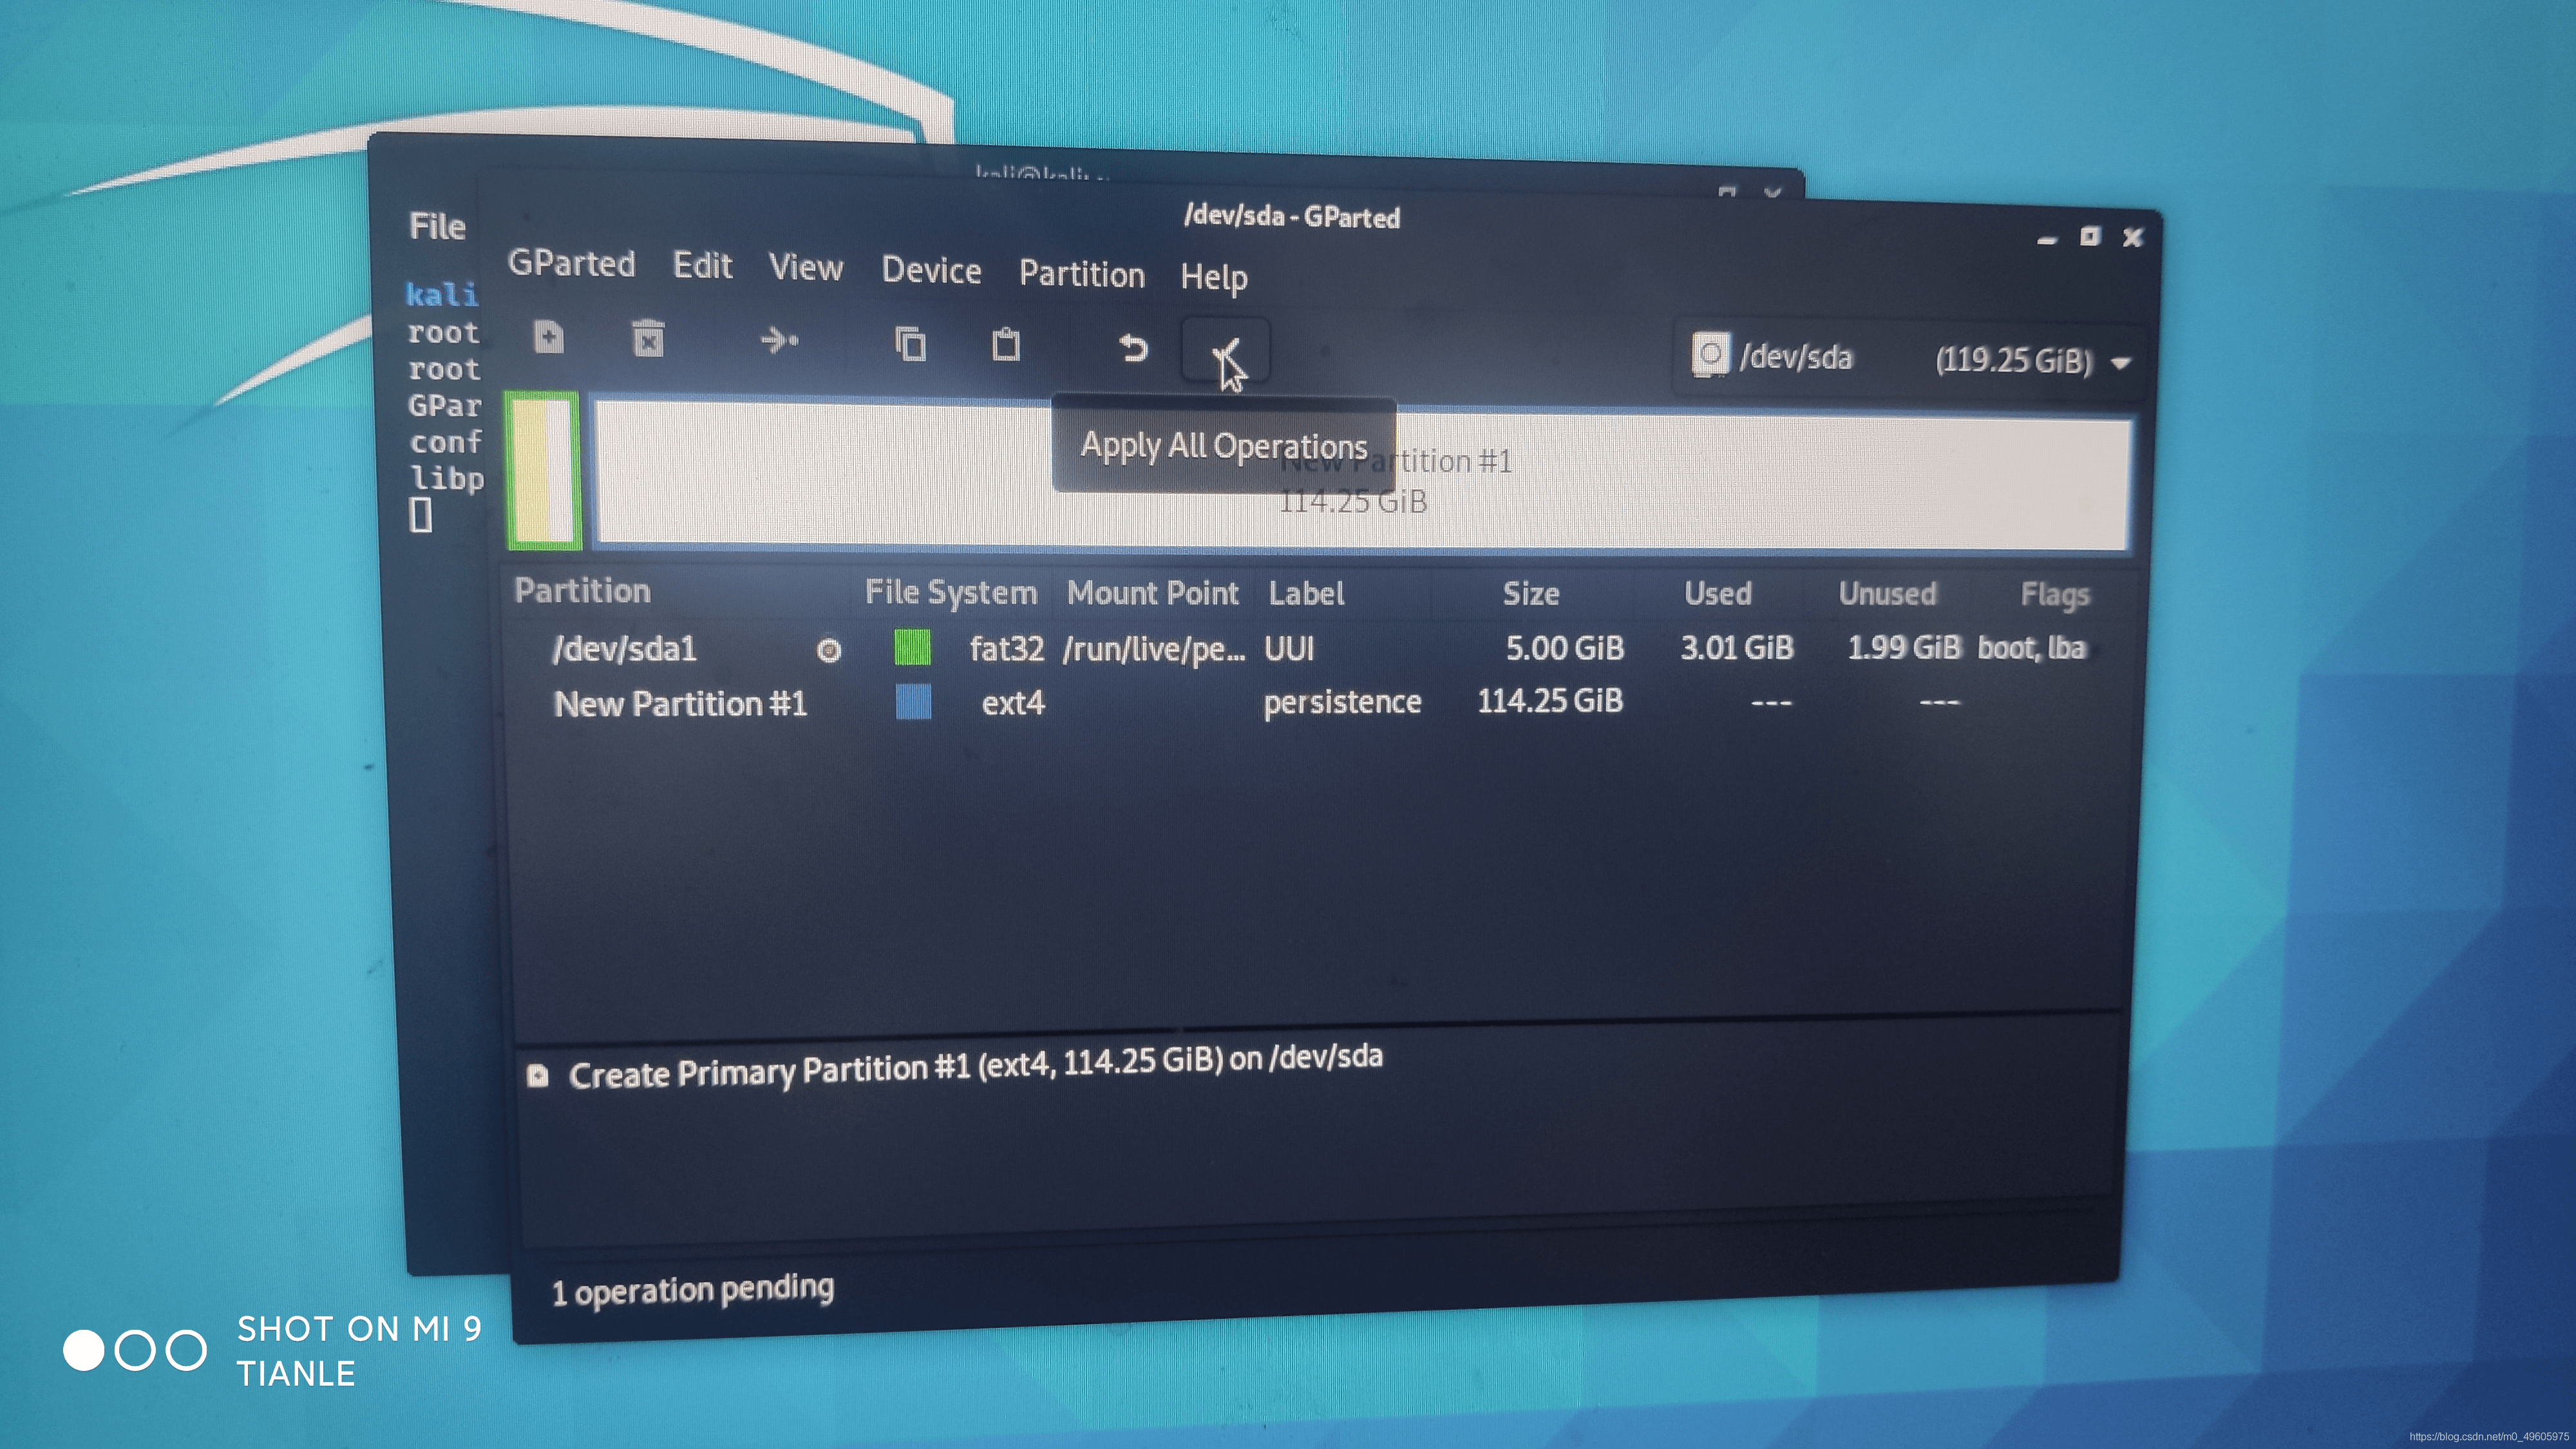Click the sda1 block in disk graphic
The width and height of the screenshot is (2576, 1449).
544,471
